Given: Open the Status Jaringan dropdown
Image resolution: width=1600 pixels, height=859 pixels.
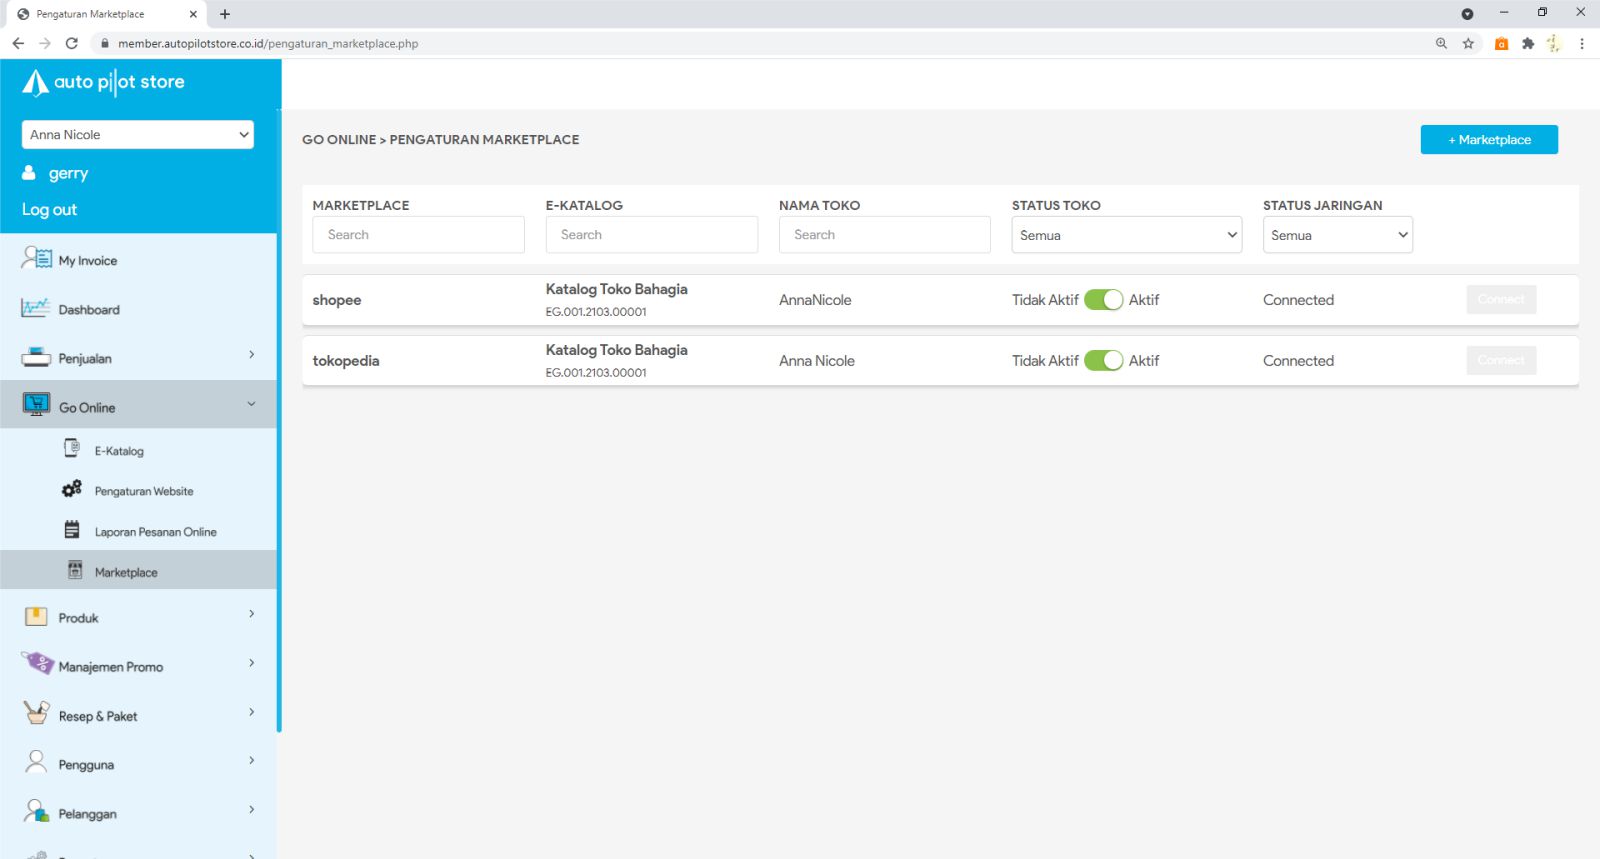Looking at the screenshot, I should click(x=1337, y=235).
